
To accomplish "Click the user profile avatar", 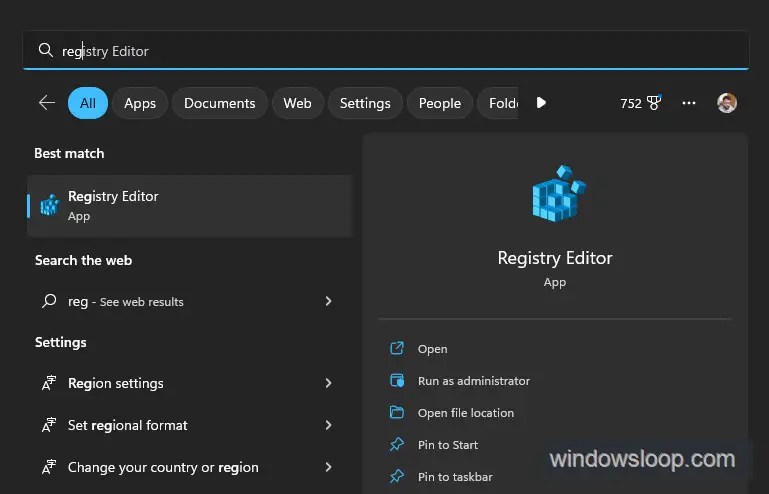I will (x=726, y=103).
